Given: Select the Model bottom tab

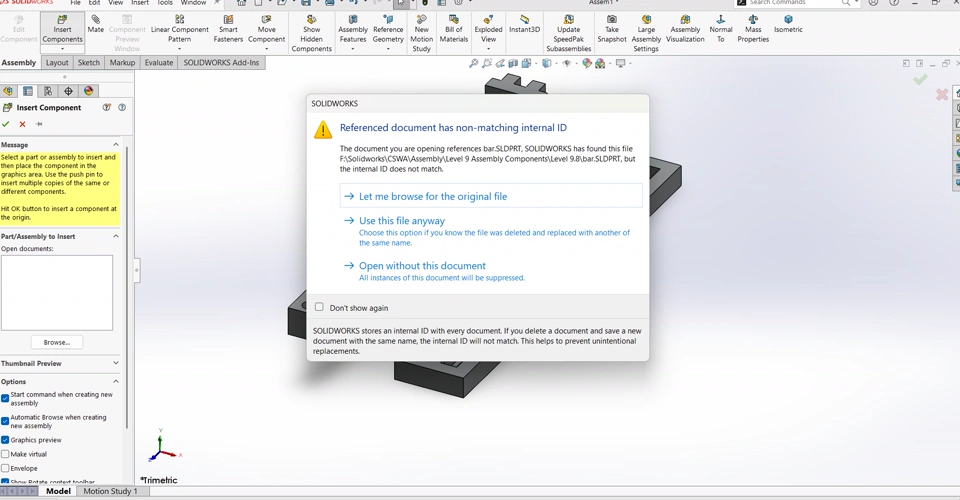Looking at the screenshot, I should coord(58,491).
